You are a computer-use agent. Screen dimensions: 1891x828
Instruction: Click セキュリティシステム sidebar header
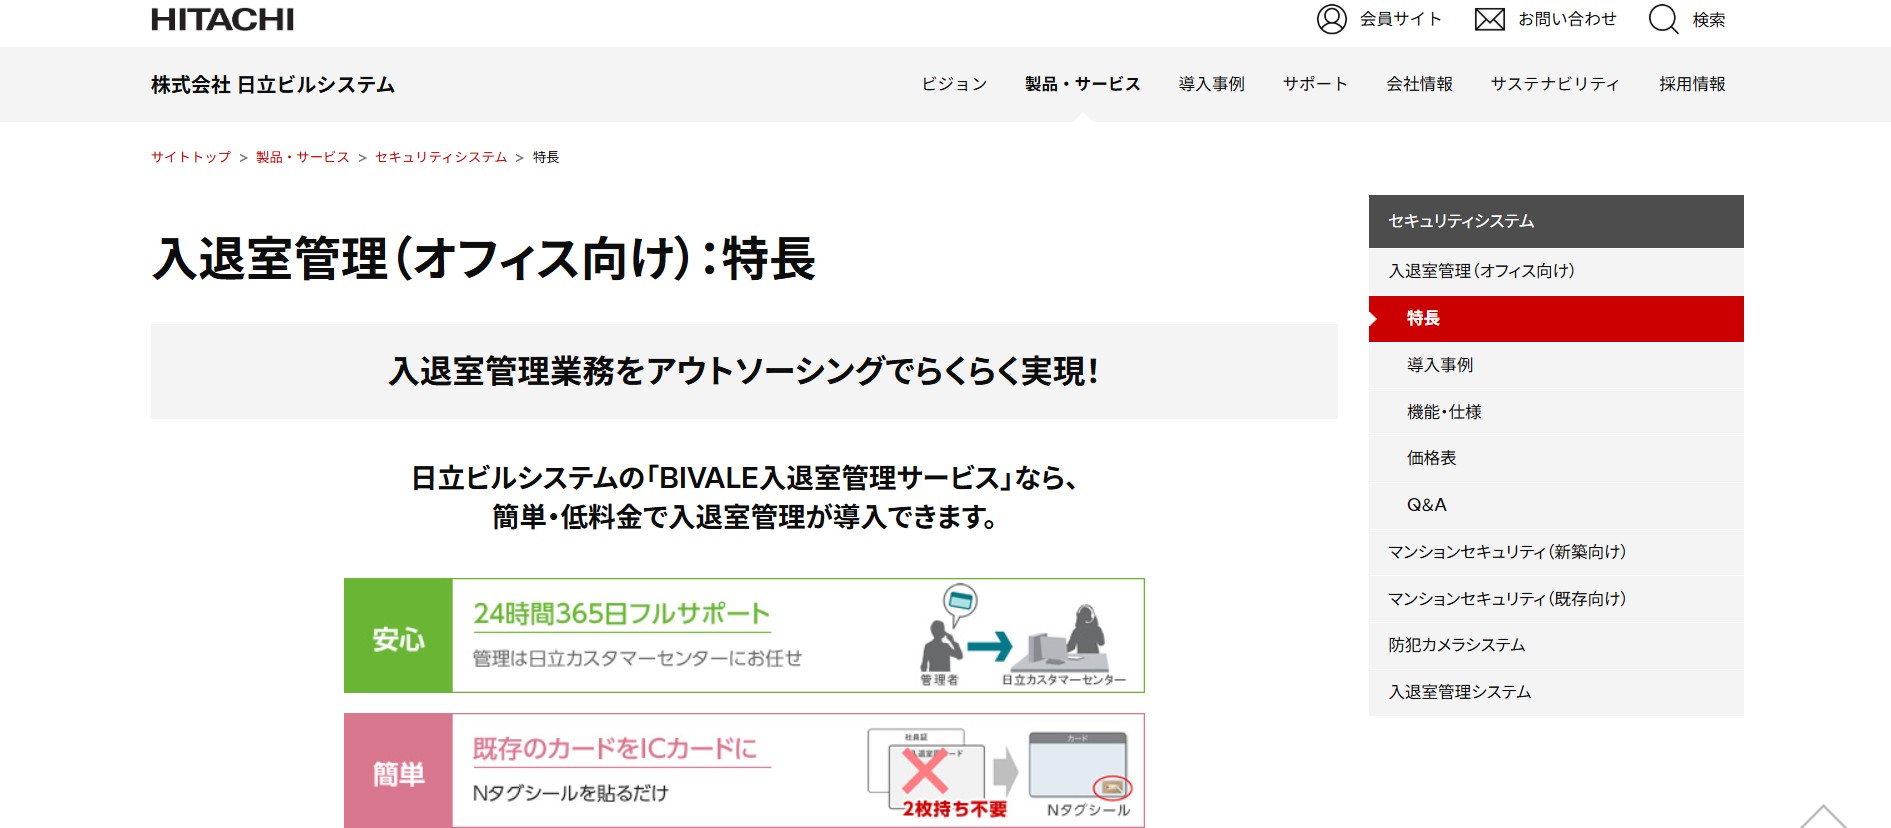1556,221
